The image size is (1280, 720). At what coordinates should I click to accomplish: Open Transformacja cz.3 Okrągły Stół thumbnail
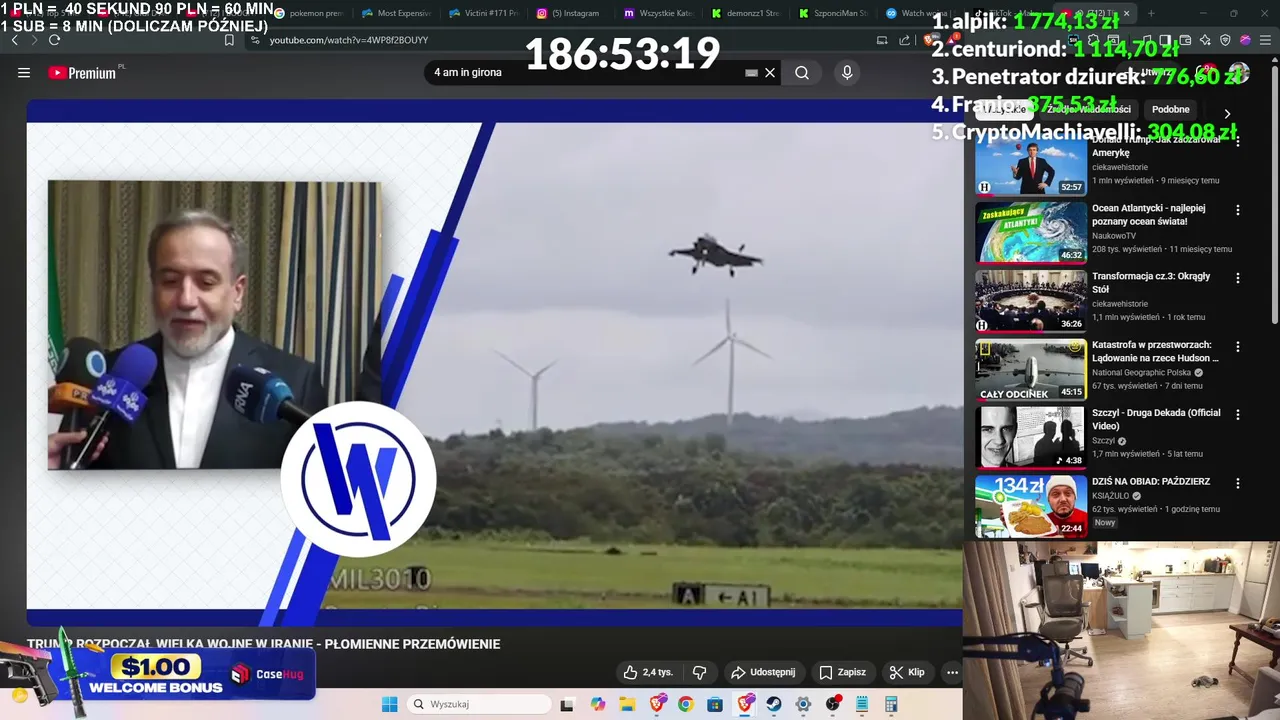coord(1030,301)
